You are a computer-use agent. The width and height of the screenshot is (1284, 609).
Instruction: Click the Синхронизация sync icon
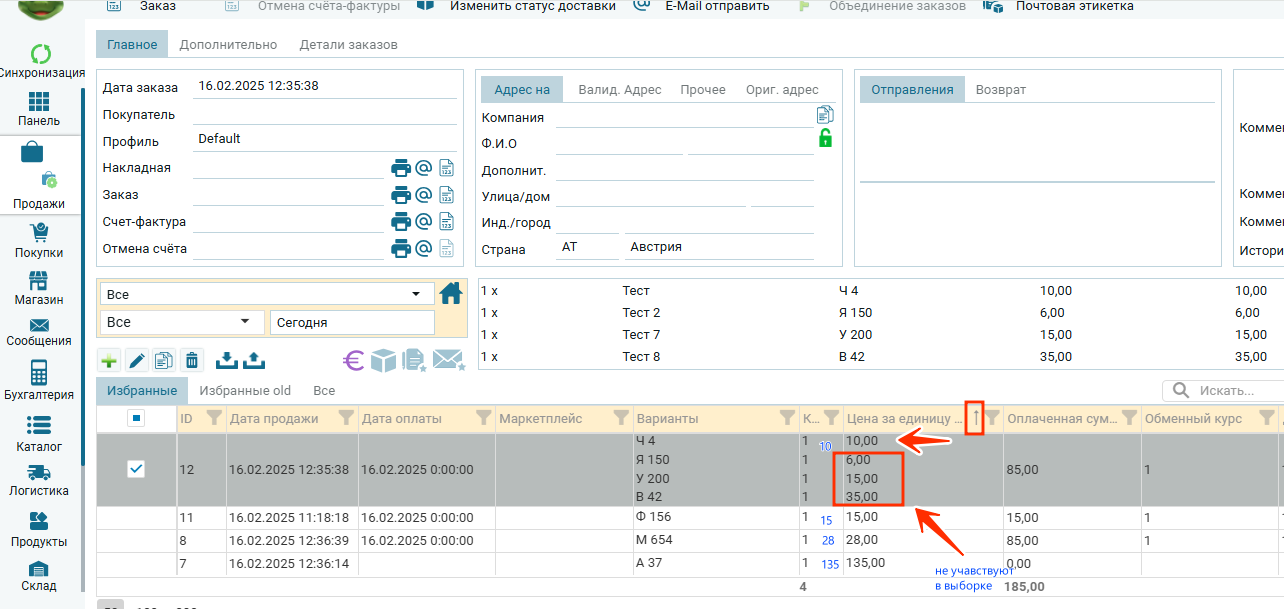[x=41, y=55]
